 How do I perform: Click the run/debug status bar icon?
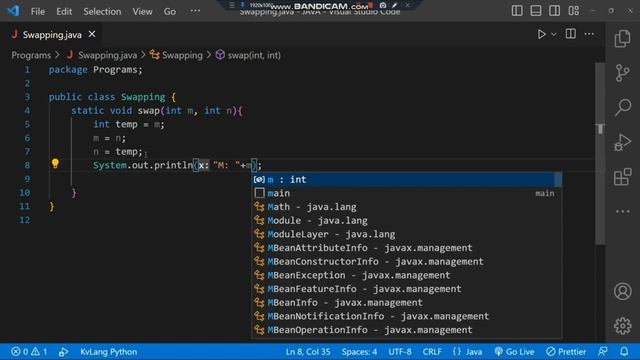(63, 351)
